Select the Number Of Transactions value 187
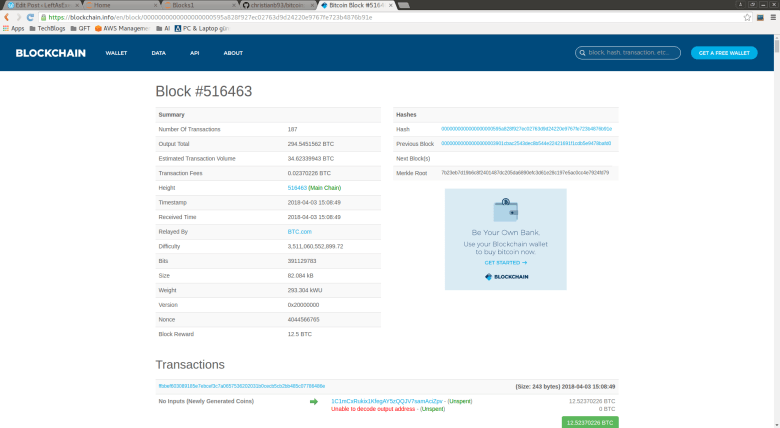 [292, 129]
